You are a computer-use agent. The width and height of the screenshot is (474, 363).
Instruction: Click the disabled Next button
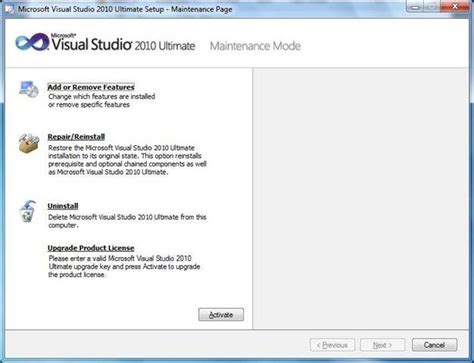(382, 345)
